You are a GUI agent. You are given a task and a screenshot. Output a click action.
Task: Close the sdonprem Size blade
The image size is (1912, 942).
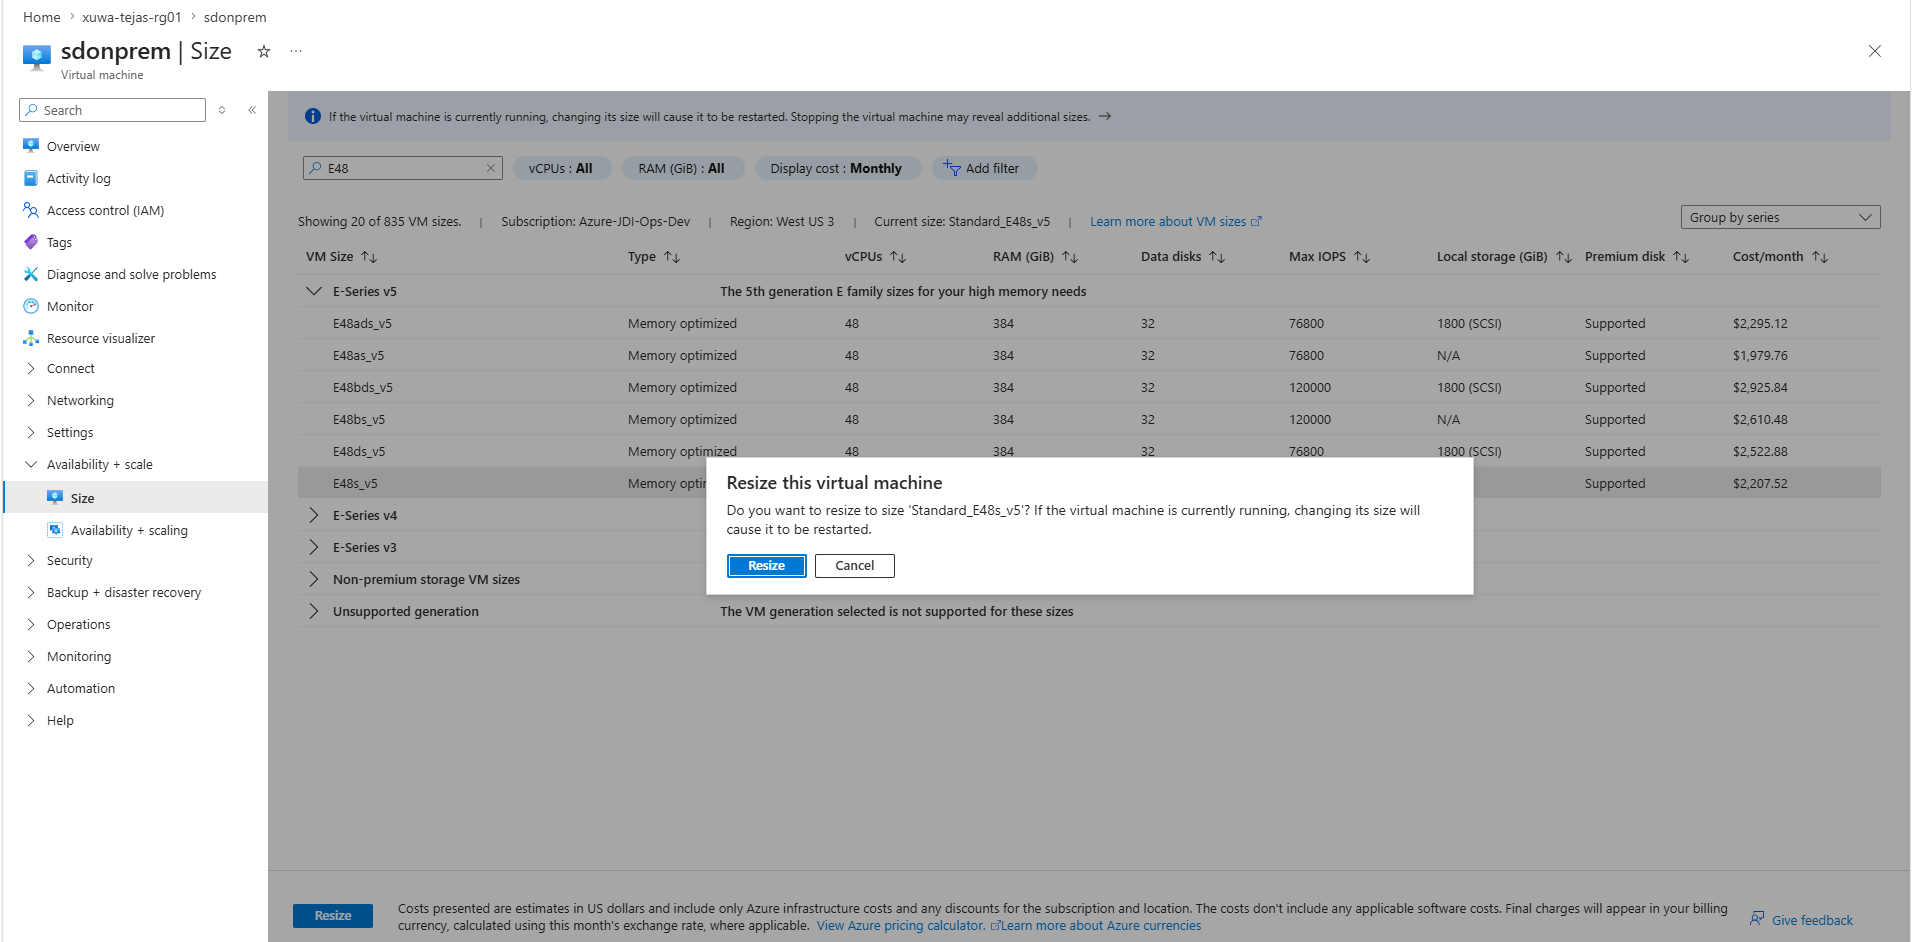click(x=1875, y=51)
